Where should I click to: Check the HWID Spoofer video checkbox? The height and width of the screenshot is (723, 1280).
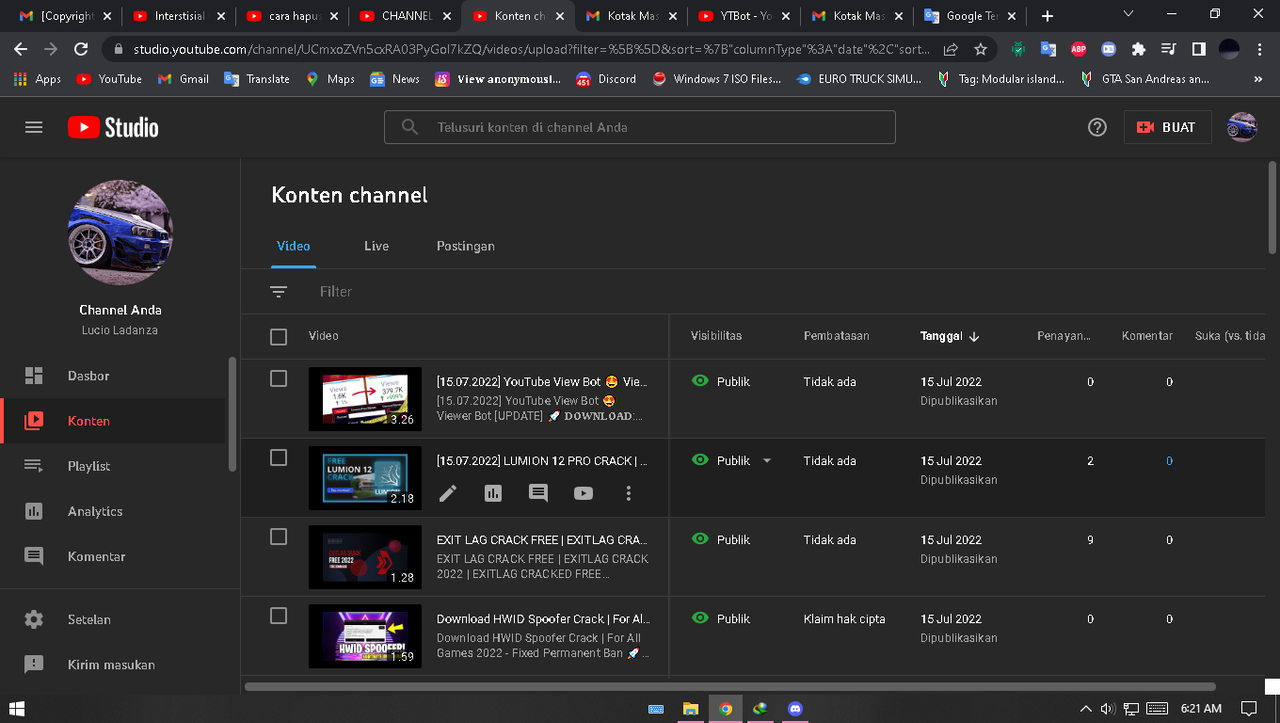[x=279, y=616]
